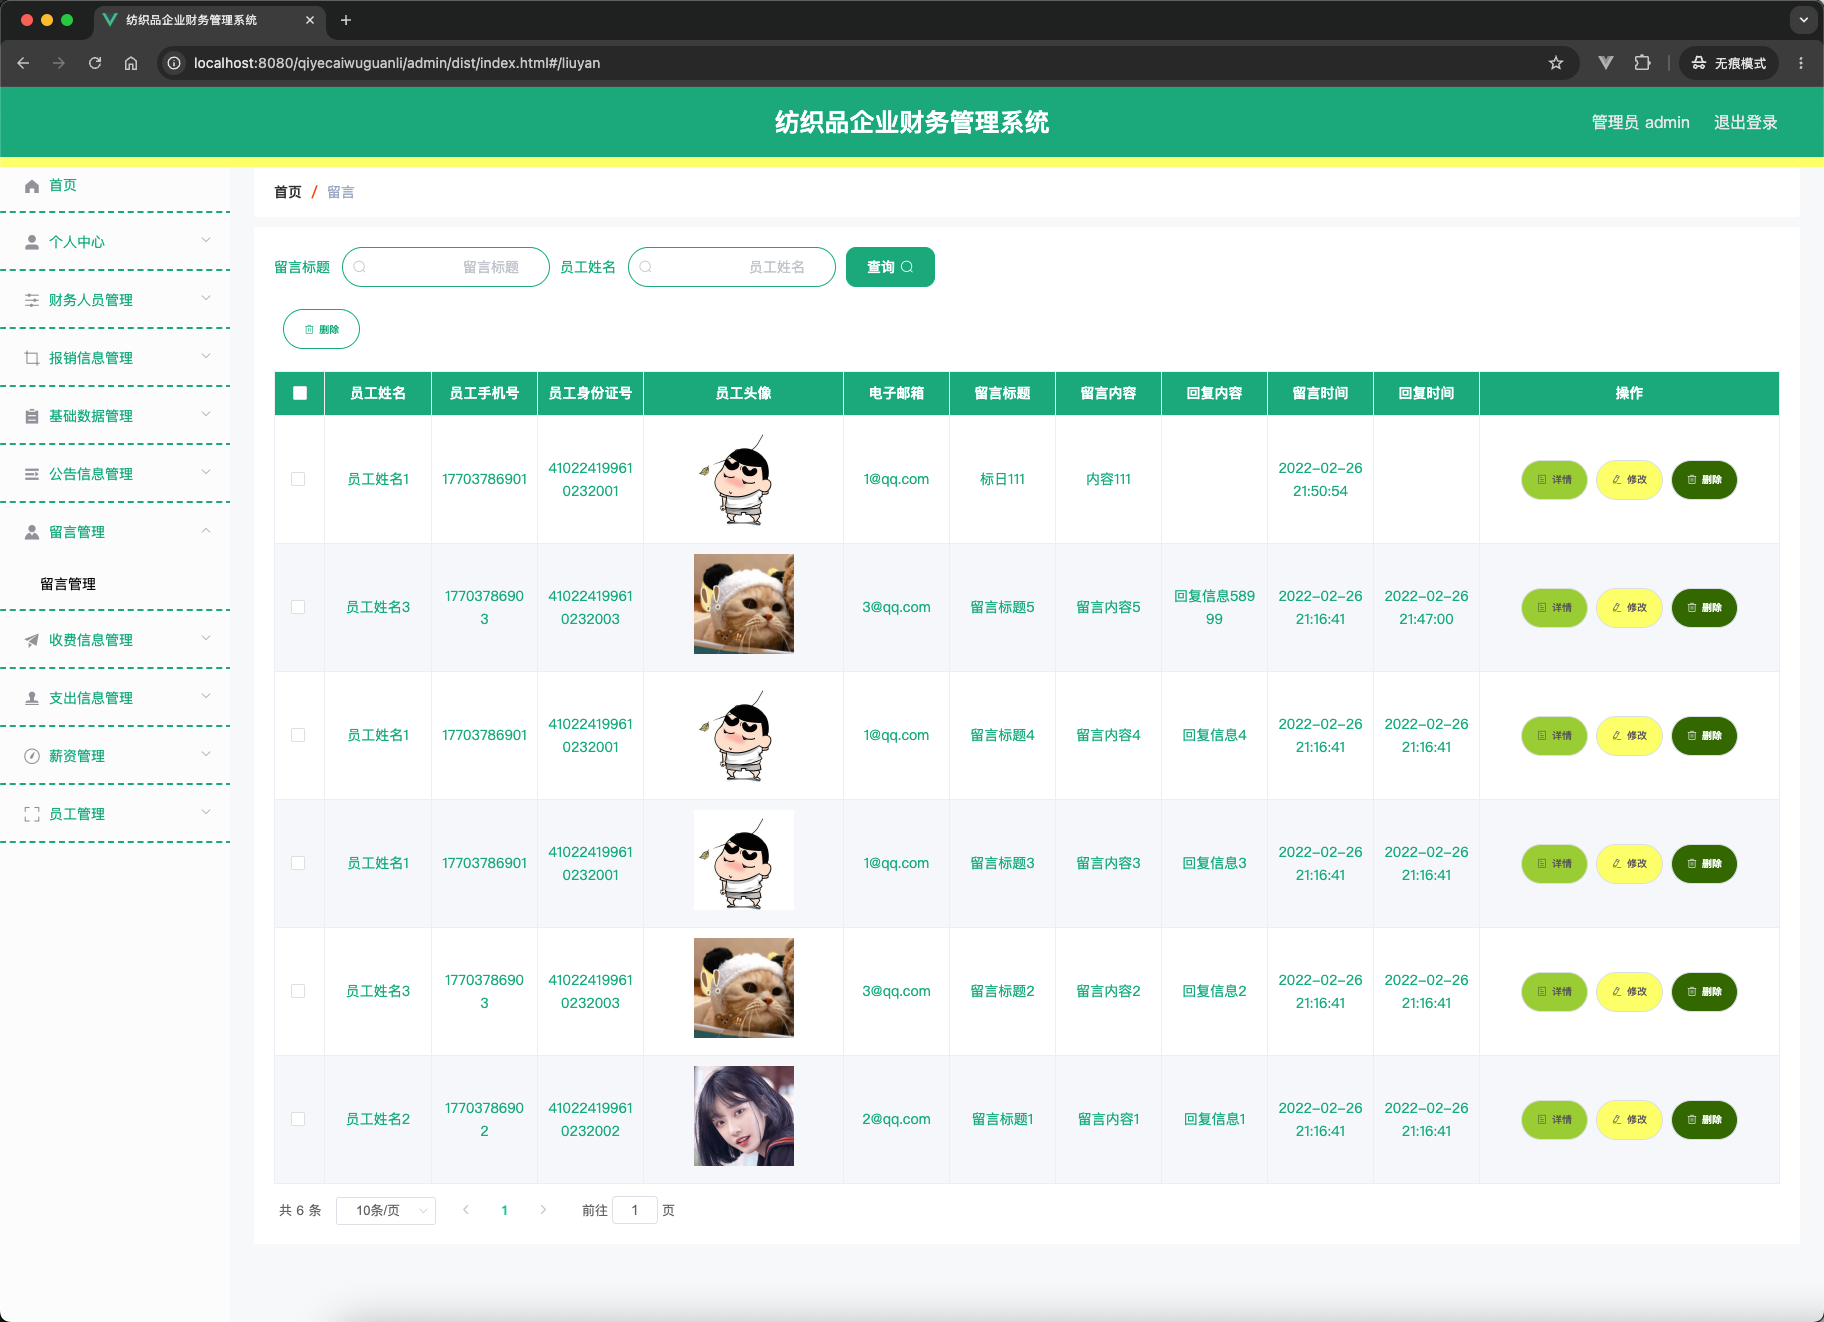The width and height of the screenshot is (1824, 1322).
Task: Check the row checkbox for 留言标题2
Action: (298, 991)
